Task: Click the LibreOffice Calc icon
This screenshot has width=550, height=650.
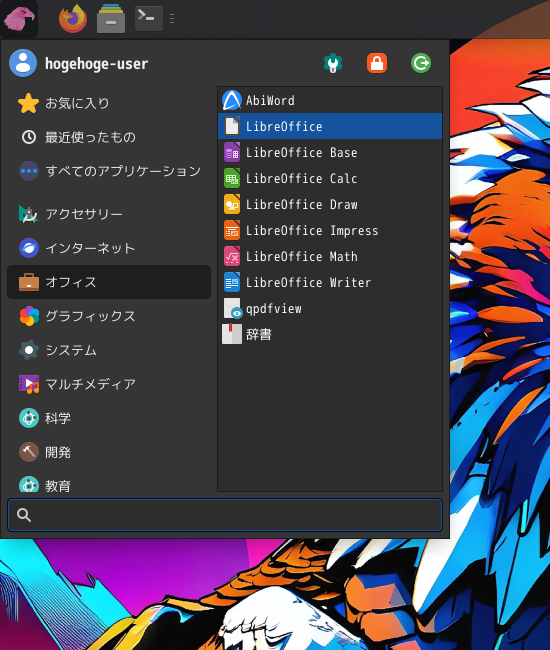Action: [x=232, y=178]
